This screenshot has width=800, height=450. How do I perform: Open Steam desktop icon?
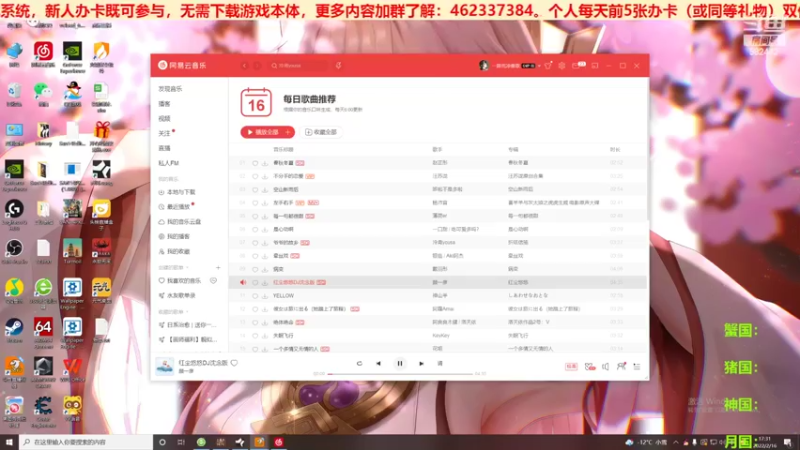pyautogui.click(x=14, y=331)
